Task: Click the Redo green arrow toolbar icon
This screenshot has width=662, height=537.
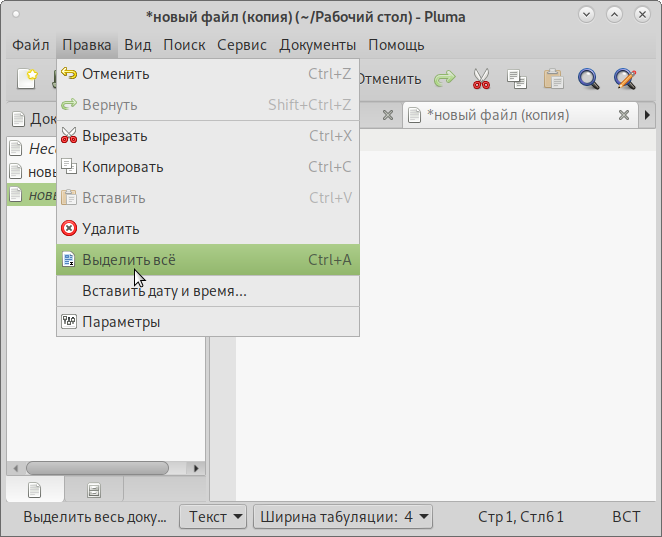Action: point(444,78)
